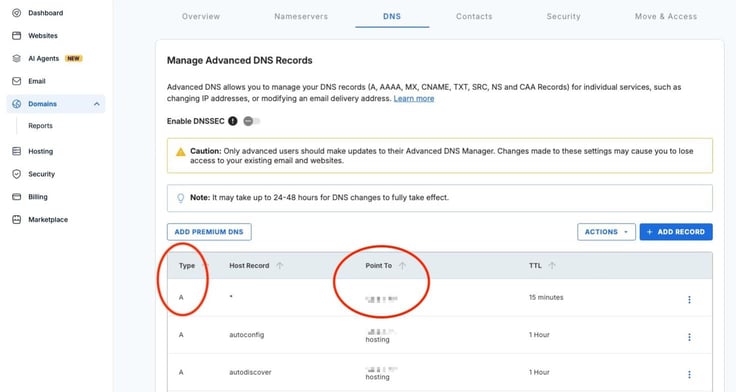
Task: Open the Actions dropdown
Action: click(606, 232)
